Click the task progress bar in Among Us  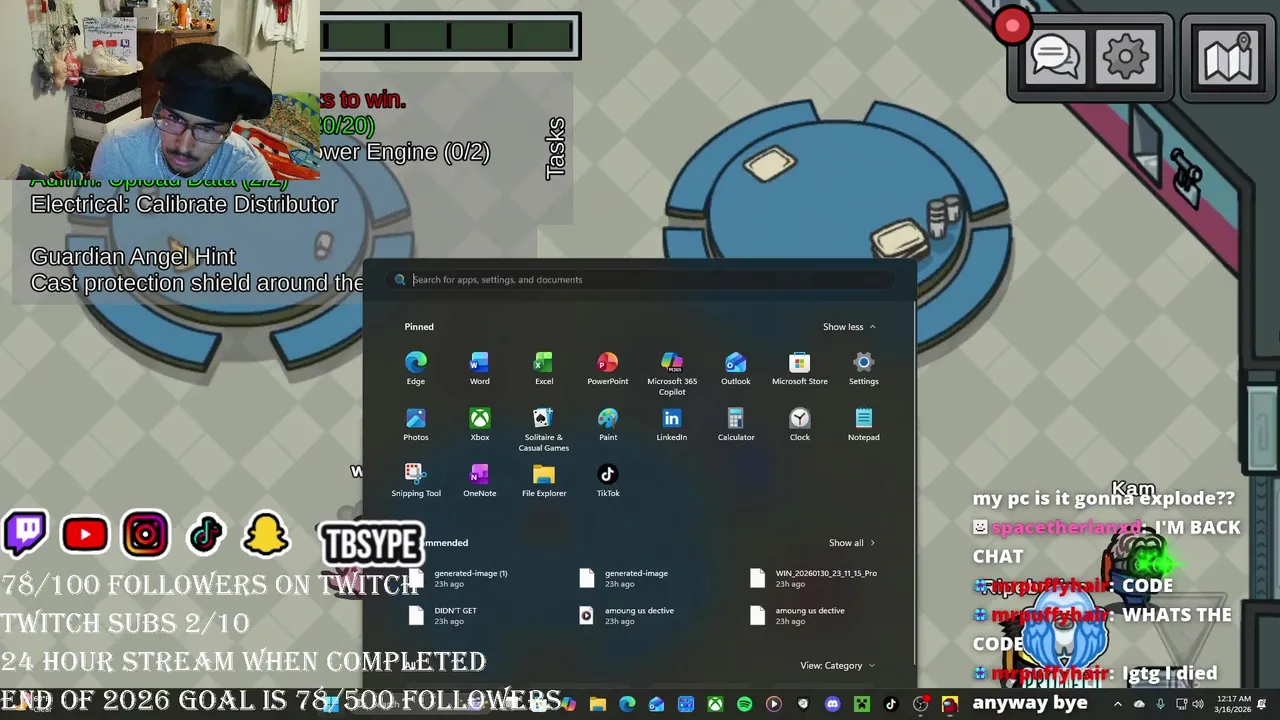click(x=450, y=37)
